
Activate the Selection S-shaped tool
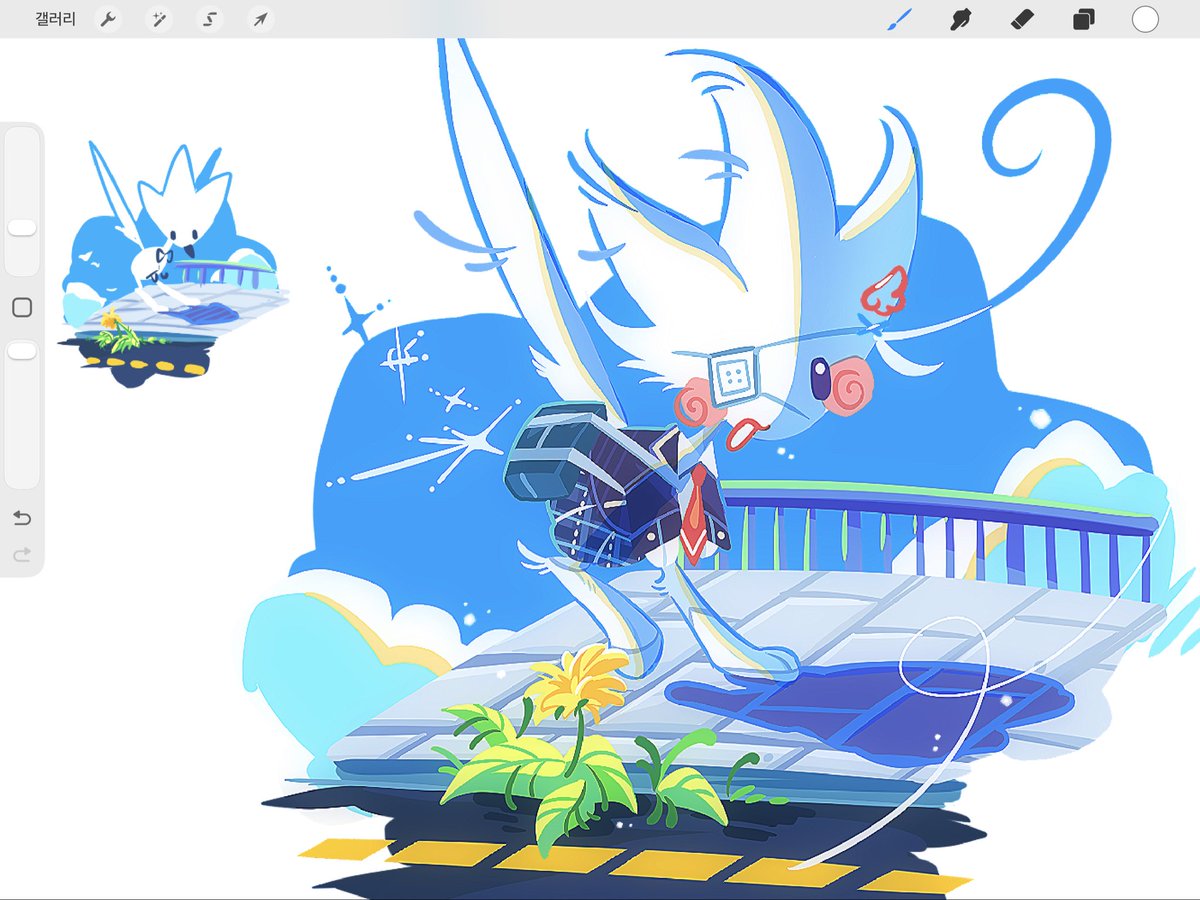point(209,19)
